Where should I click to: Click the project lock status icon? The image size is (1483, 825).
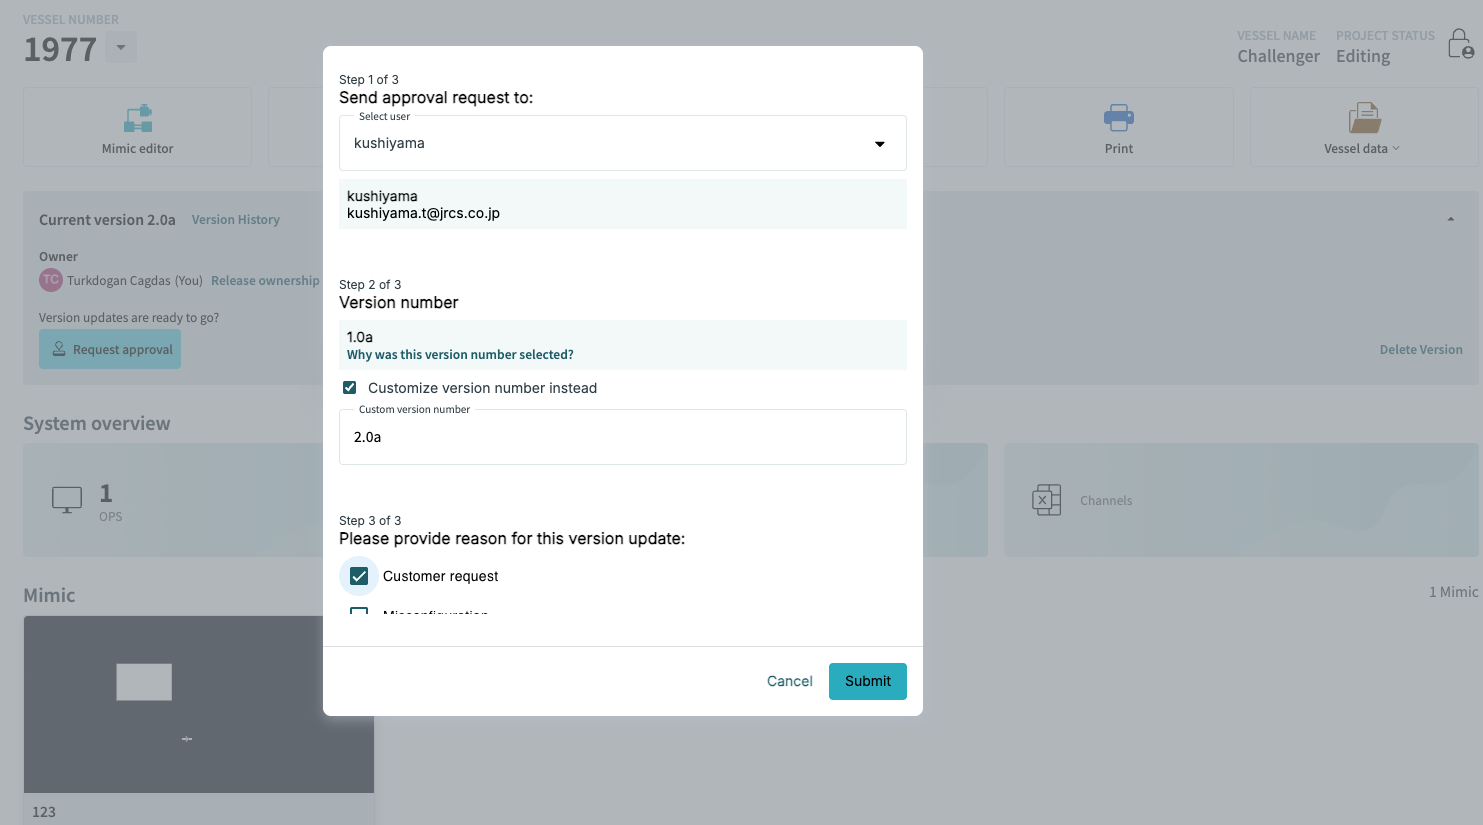pos(1461,44)
